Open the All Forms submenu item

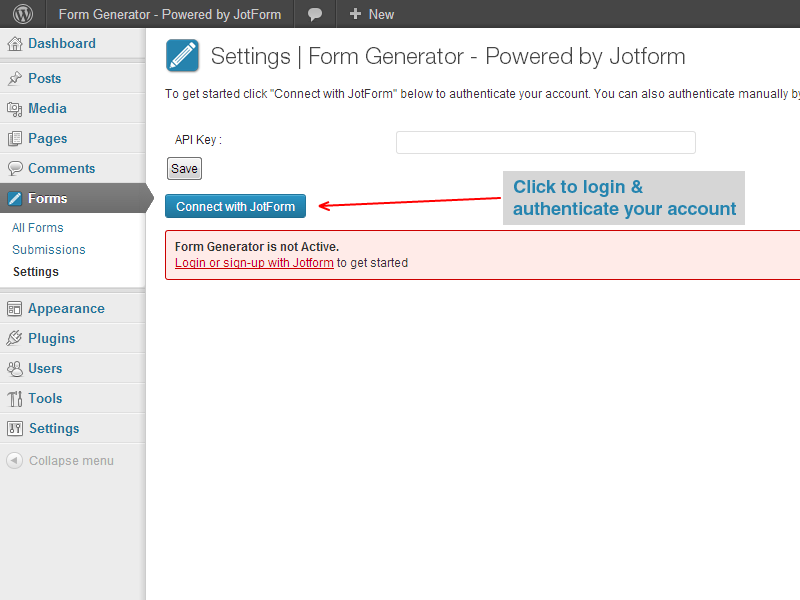tap(38, 228)
